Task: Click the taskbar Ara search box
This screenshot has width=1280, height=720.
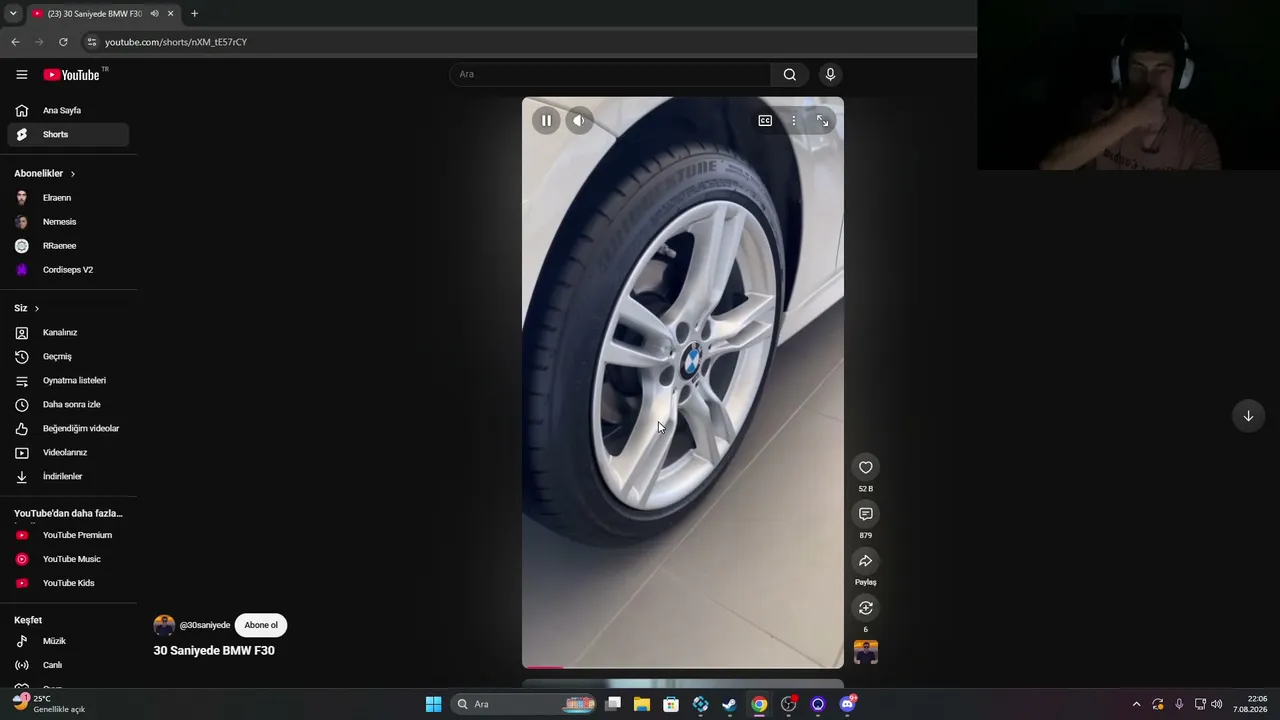Action: pyautogui.click(x=525, y=704)
